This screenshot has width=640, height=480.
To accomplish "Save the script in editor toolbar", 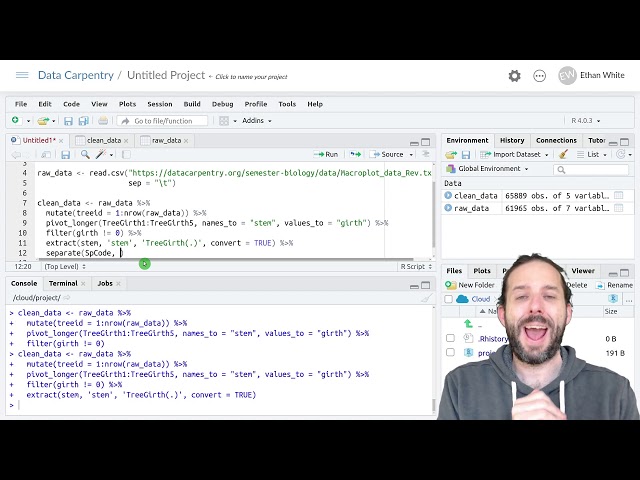I will click(65, 155).
